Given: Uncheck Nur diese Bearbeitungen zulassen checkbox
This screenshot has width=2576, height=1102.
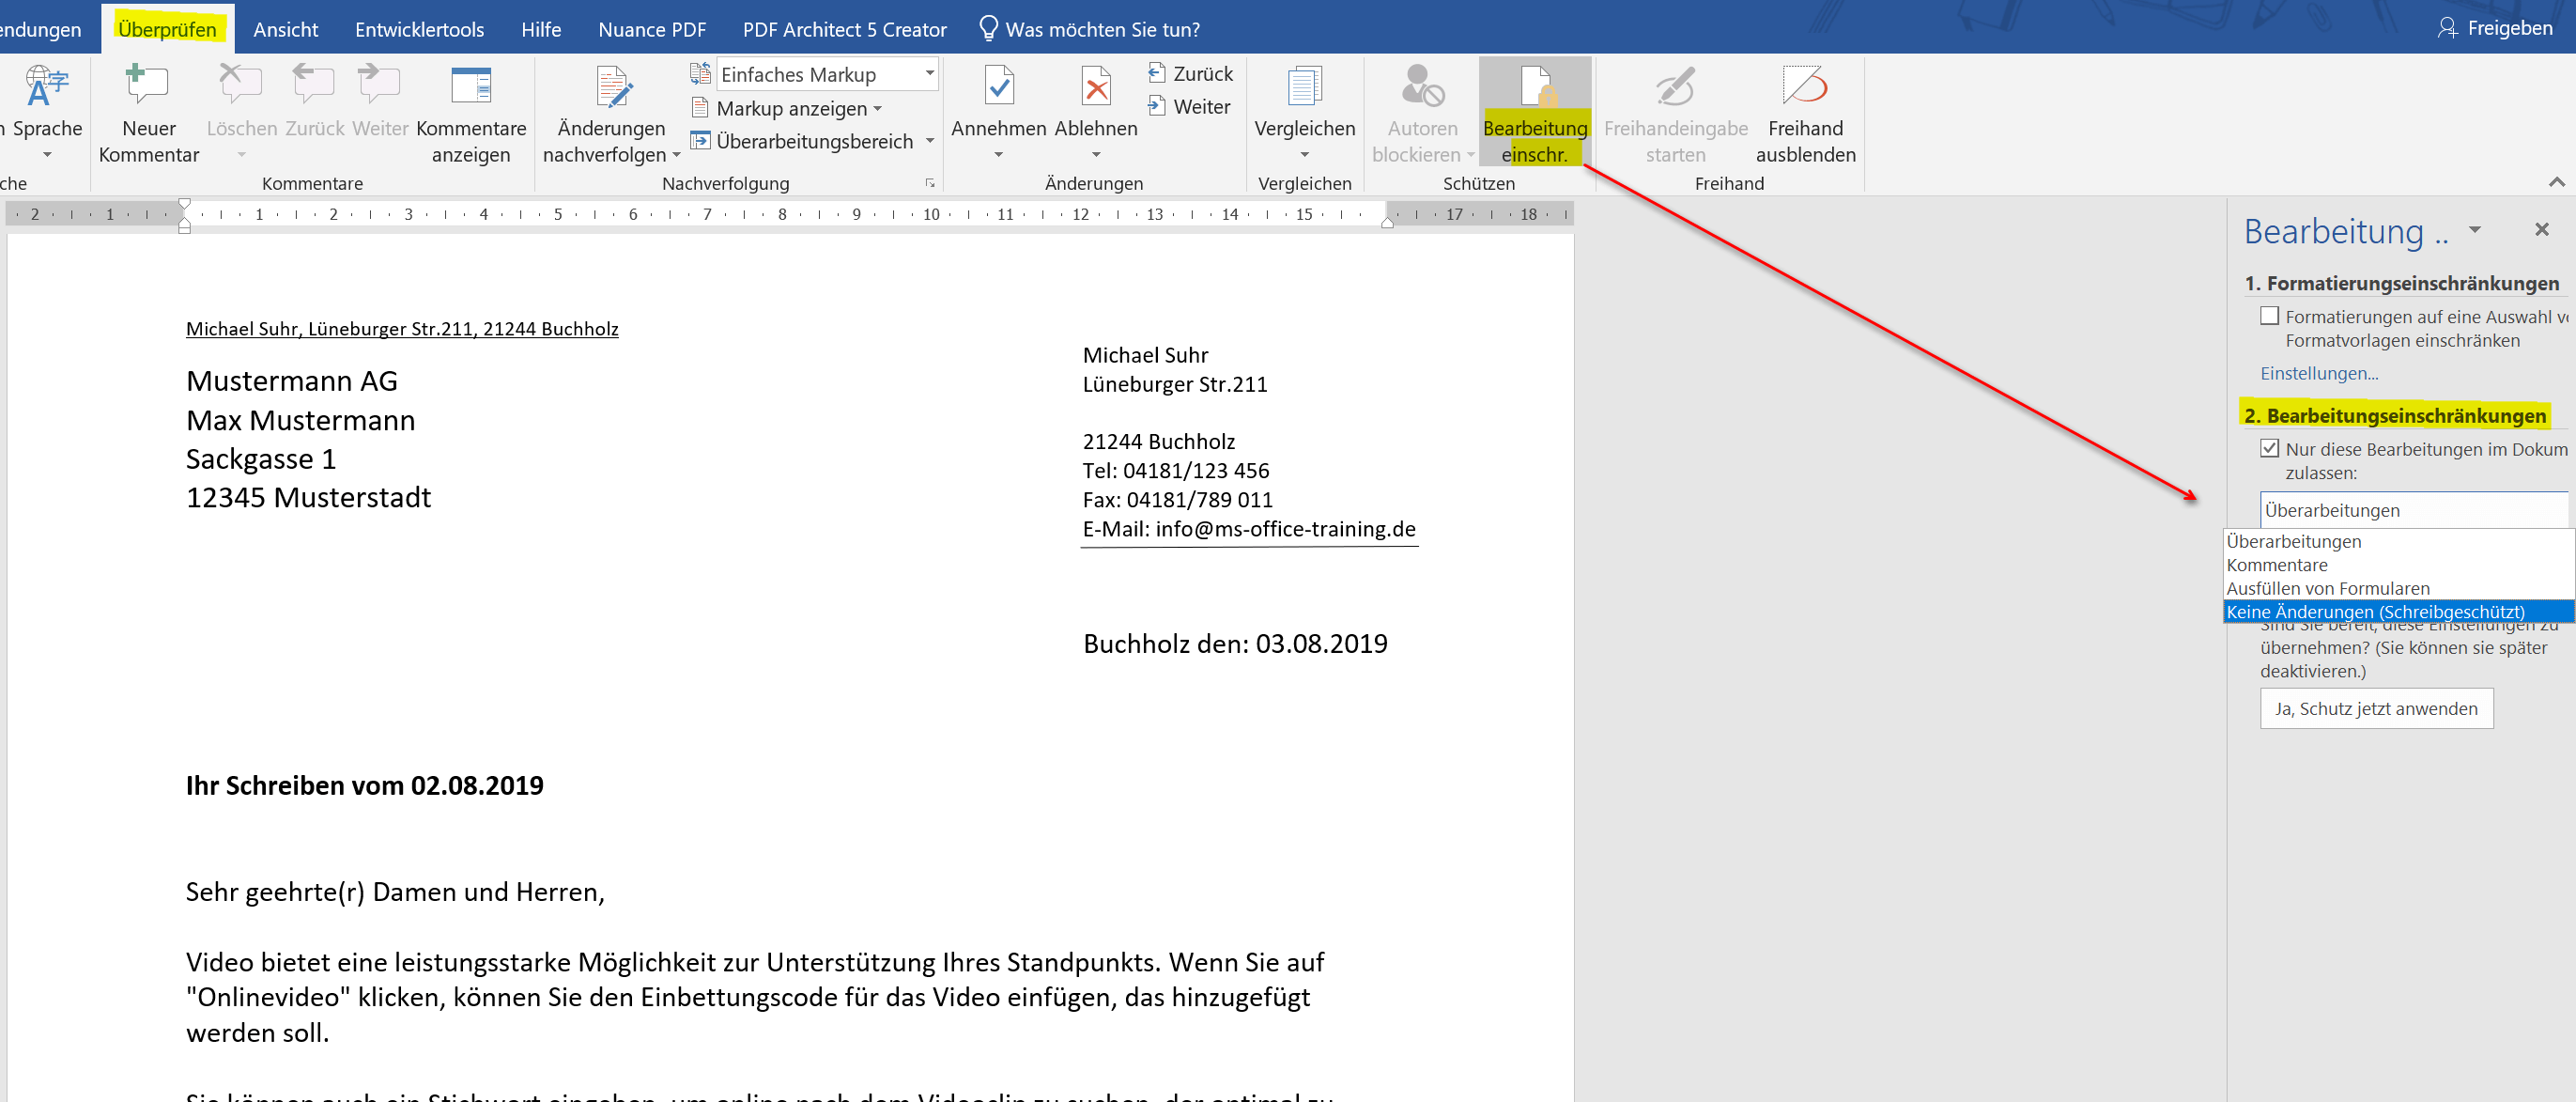Looking at the screenshot, I should click(2269, 449).
